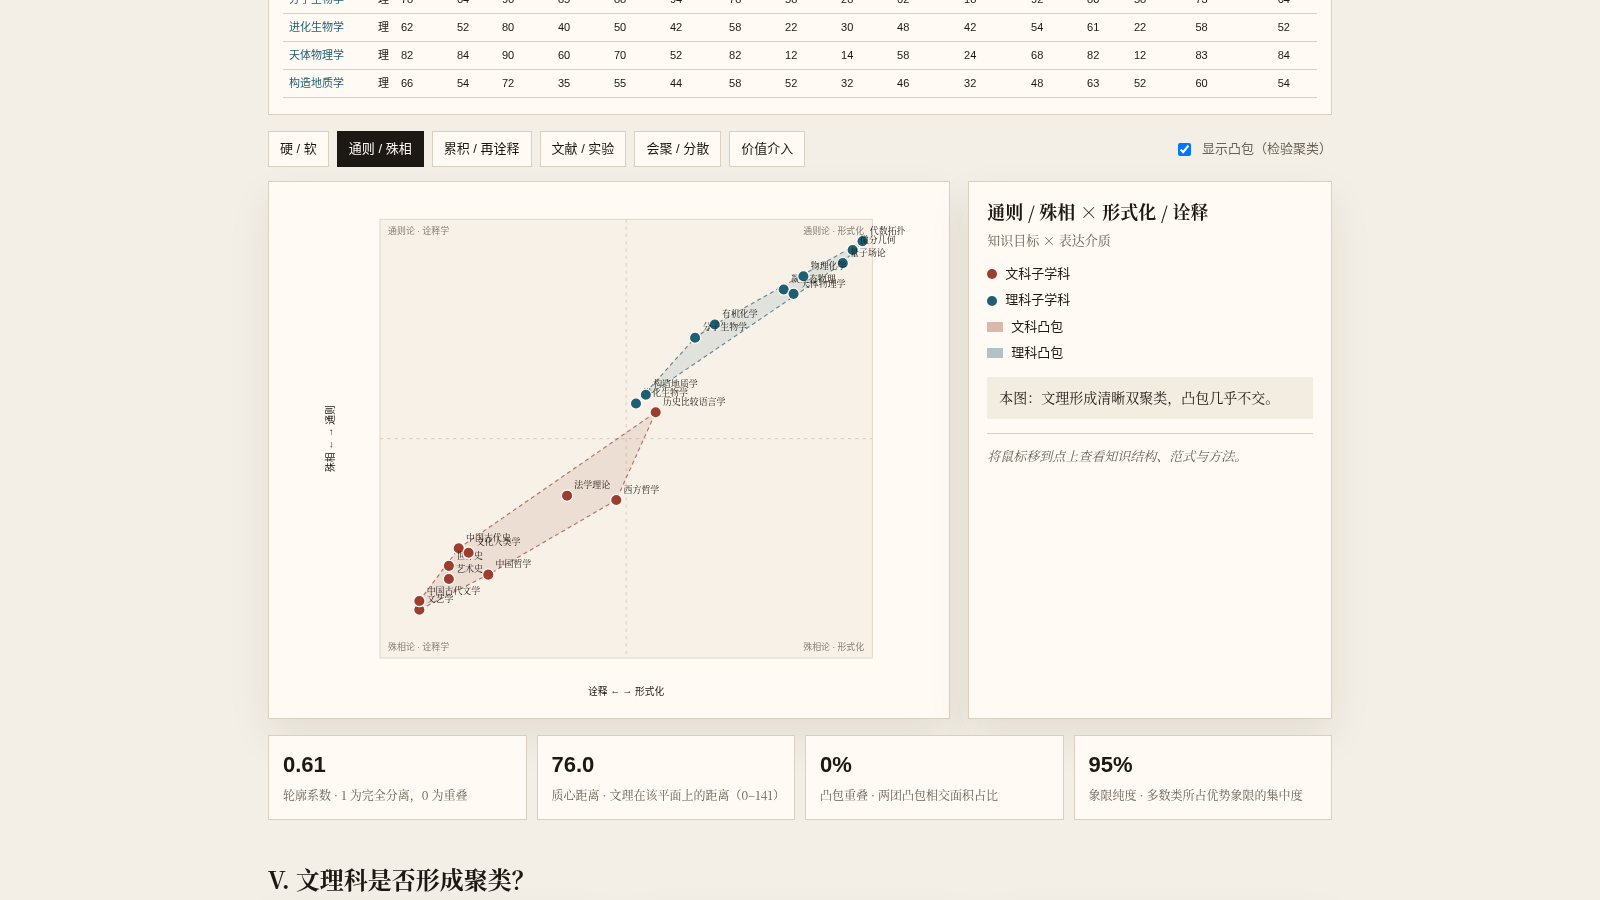Click the 殊相论 · 诠释学 quadrant label
1600x900 pixels.
419,647
